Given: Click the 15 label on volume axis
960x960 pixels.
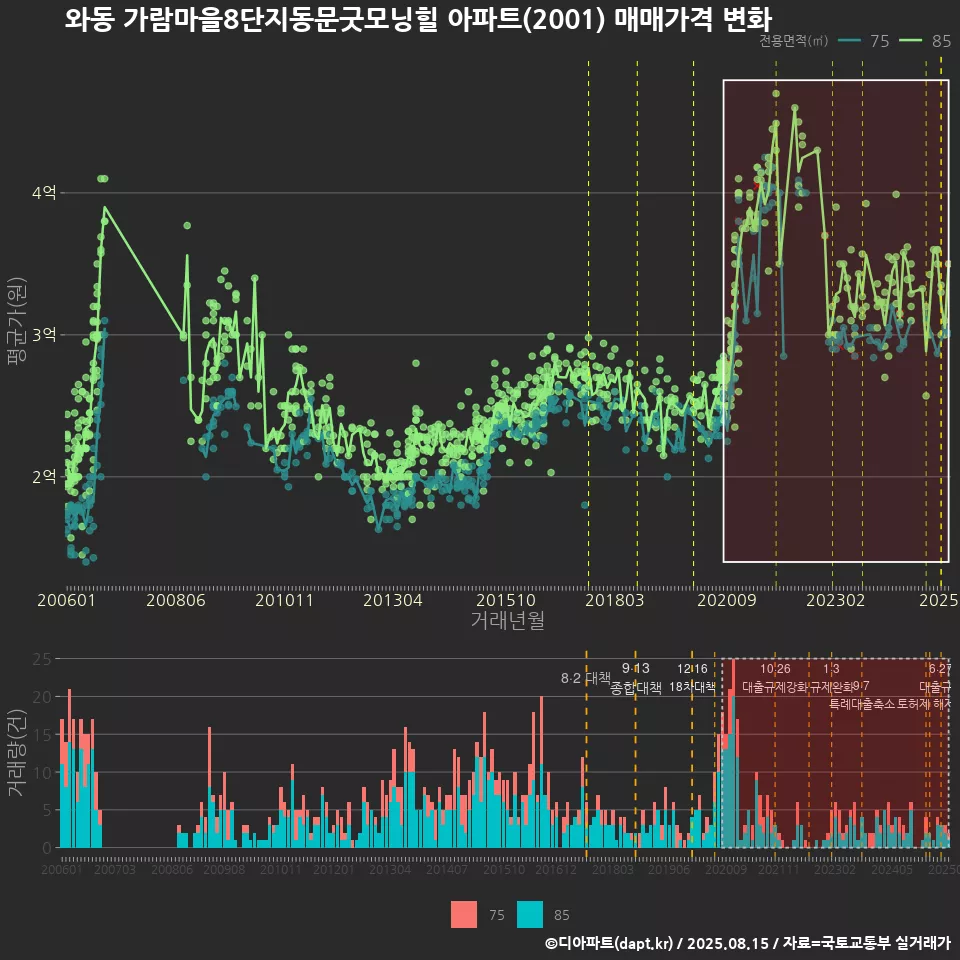Looking at the screenshot, I should click(x=42, y=735).
